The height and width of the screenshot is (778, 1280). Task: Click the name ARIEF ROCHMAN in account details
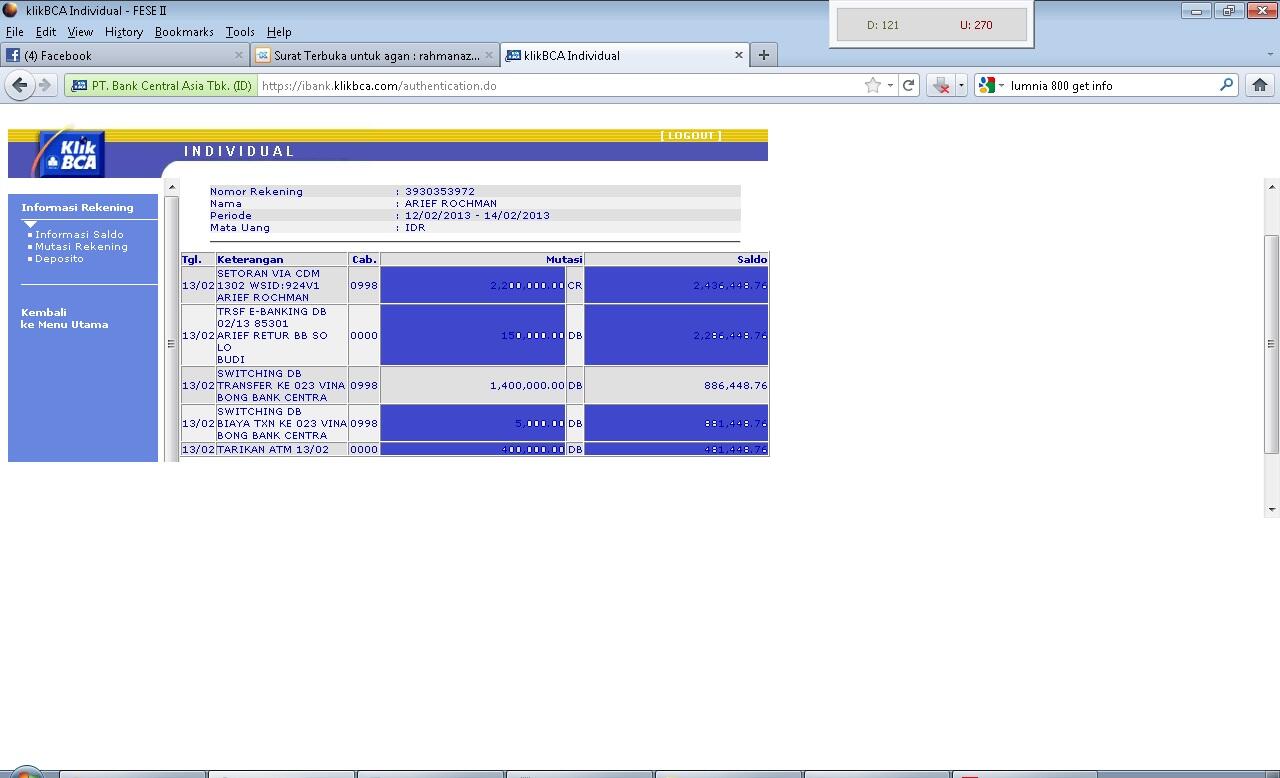point(451,204)
